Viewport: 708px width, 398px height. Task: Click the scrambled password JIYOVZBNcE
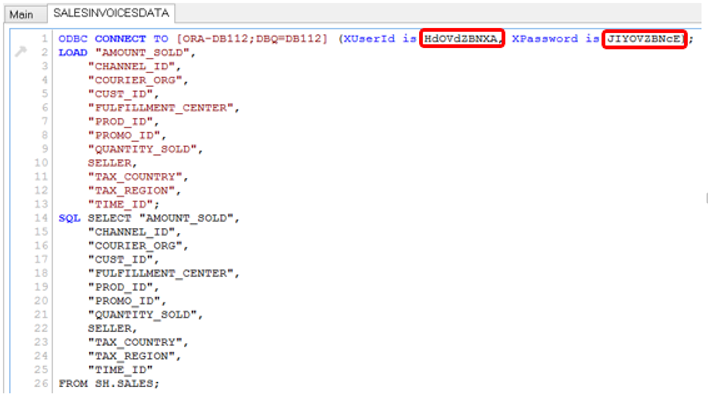pos(643,39)
